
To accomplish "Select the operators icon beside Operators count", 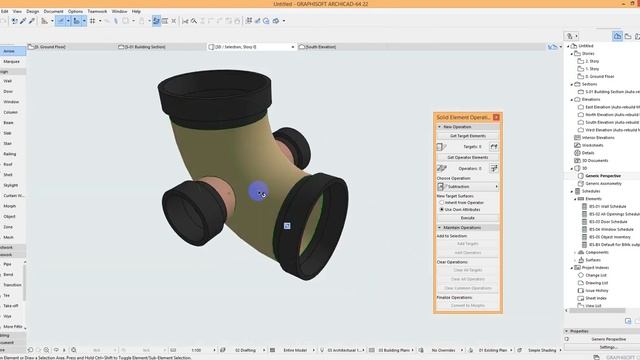I will pyautogui.click(x=494, y=168).
